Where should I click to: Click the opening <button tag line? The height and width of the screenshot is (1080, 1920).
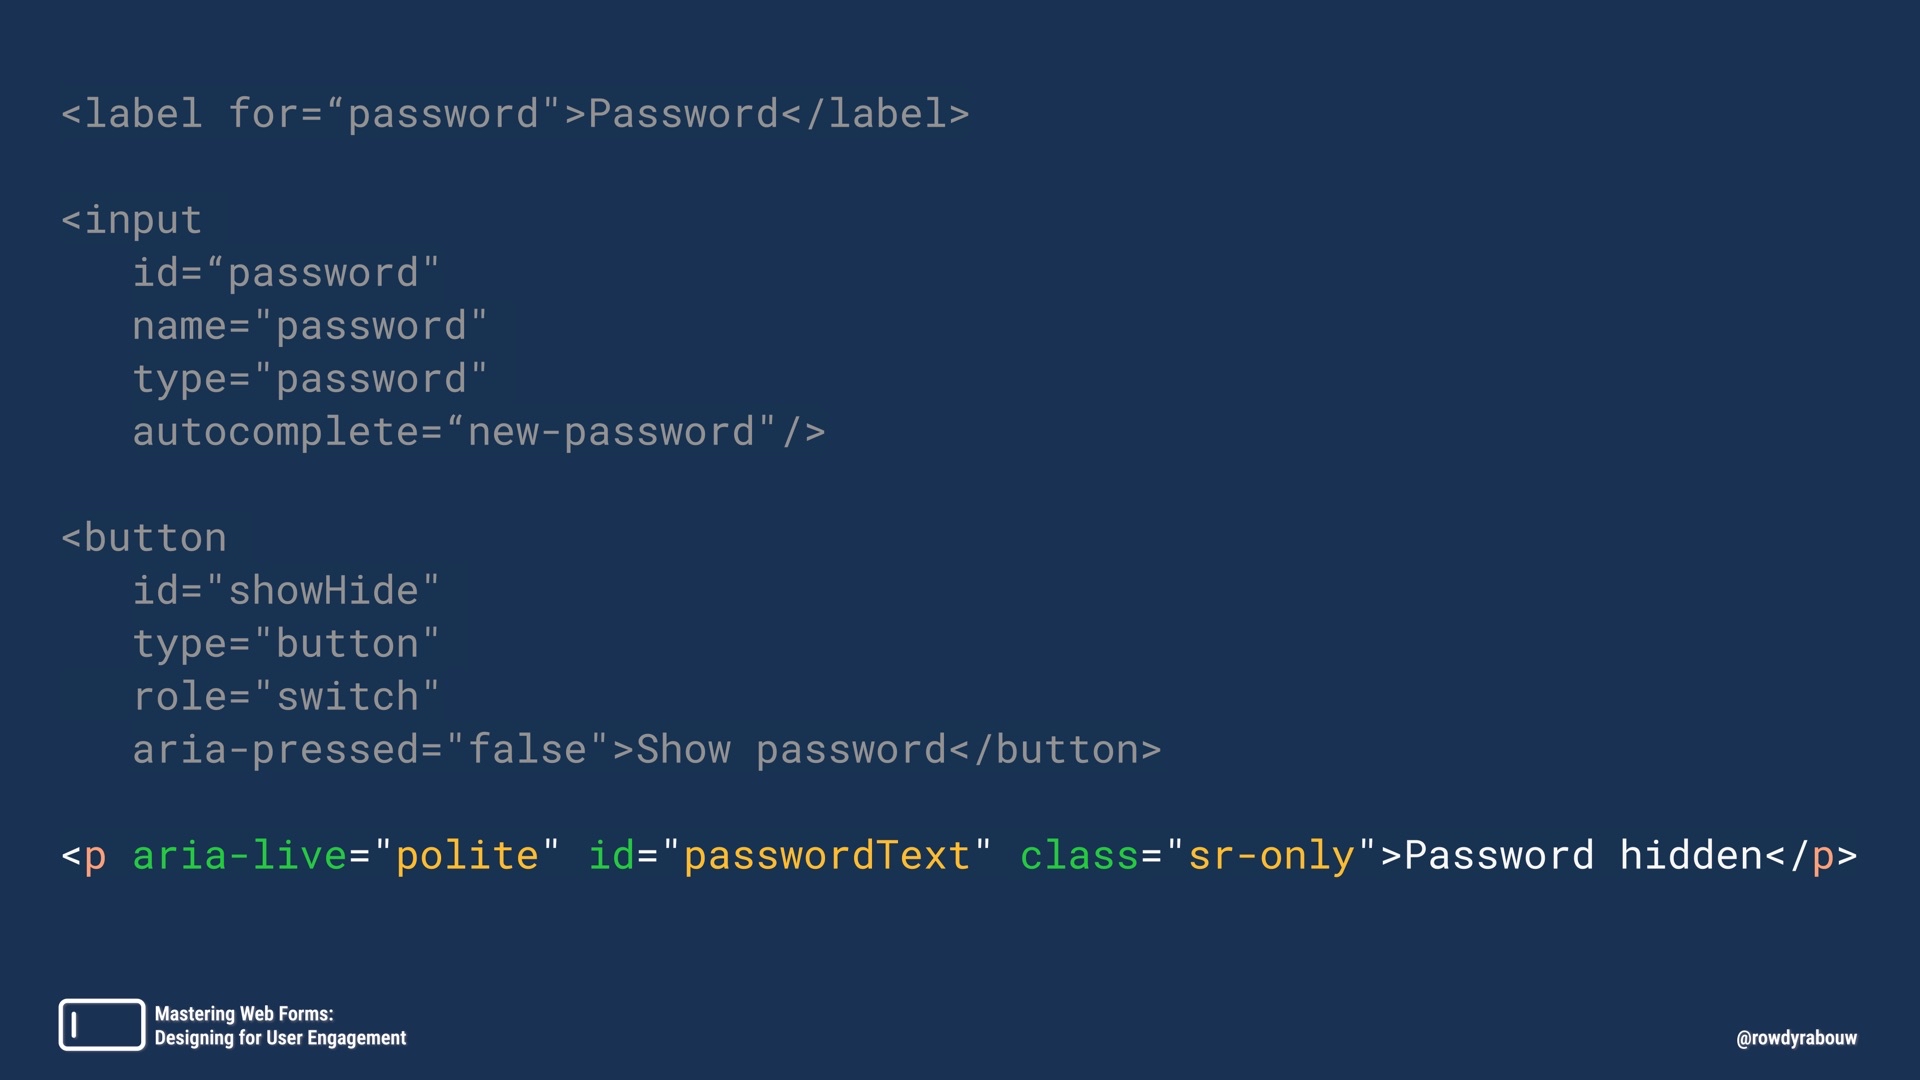click(x=144, y=538)
